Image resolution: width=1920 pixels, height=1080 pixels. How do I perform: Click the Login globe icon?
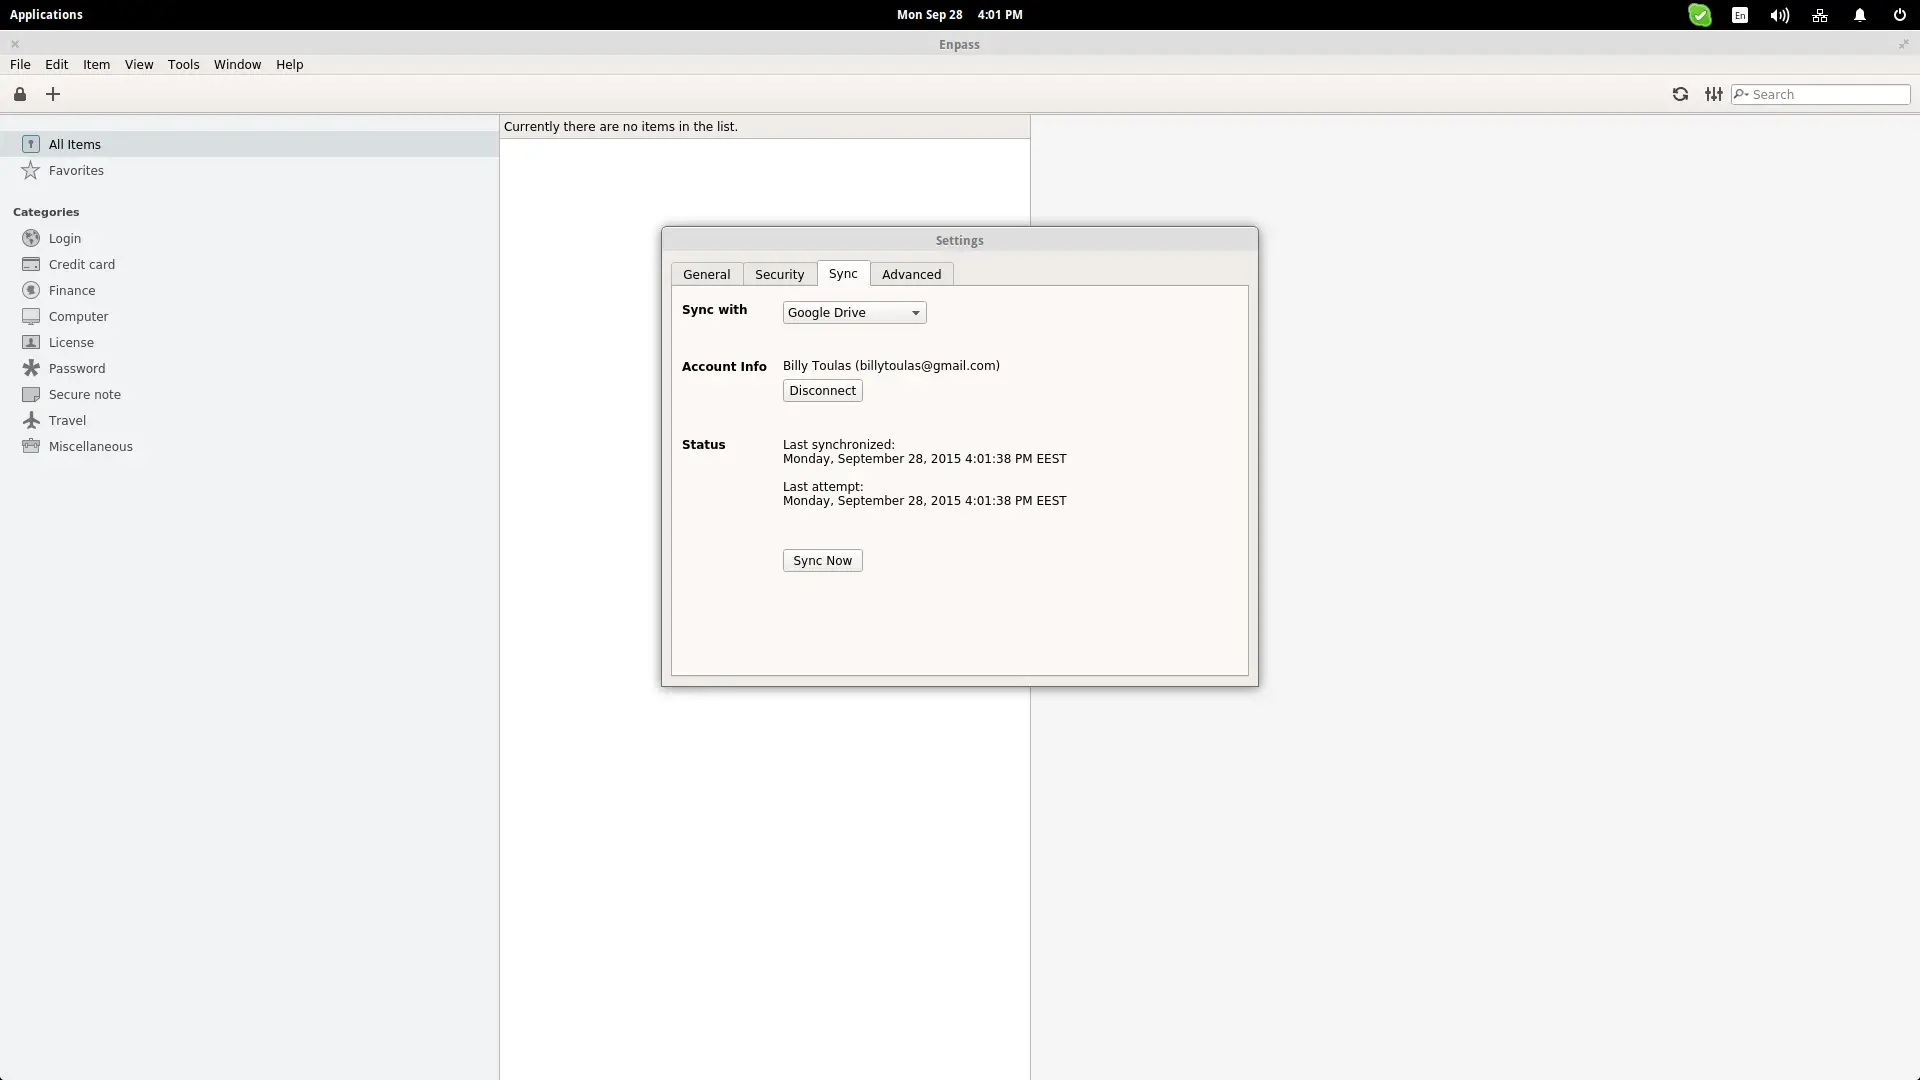click(x=31, y=238)
